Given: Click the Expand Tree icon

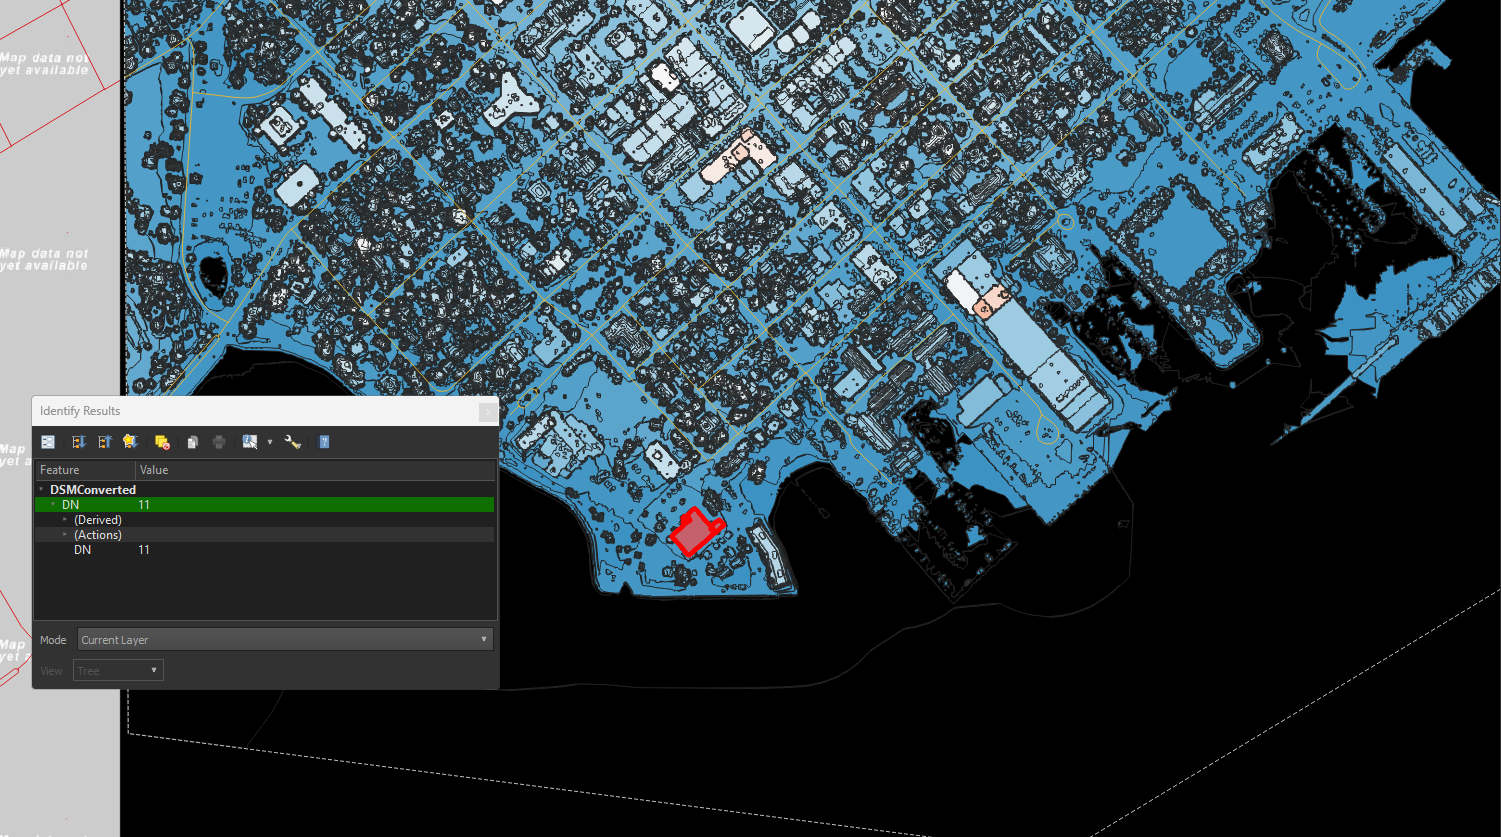Looking at the screenshot, I should 79,442.
